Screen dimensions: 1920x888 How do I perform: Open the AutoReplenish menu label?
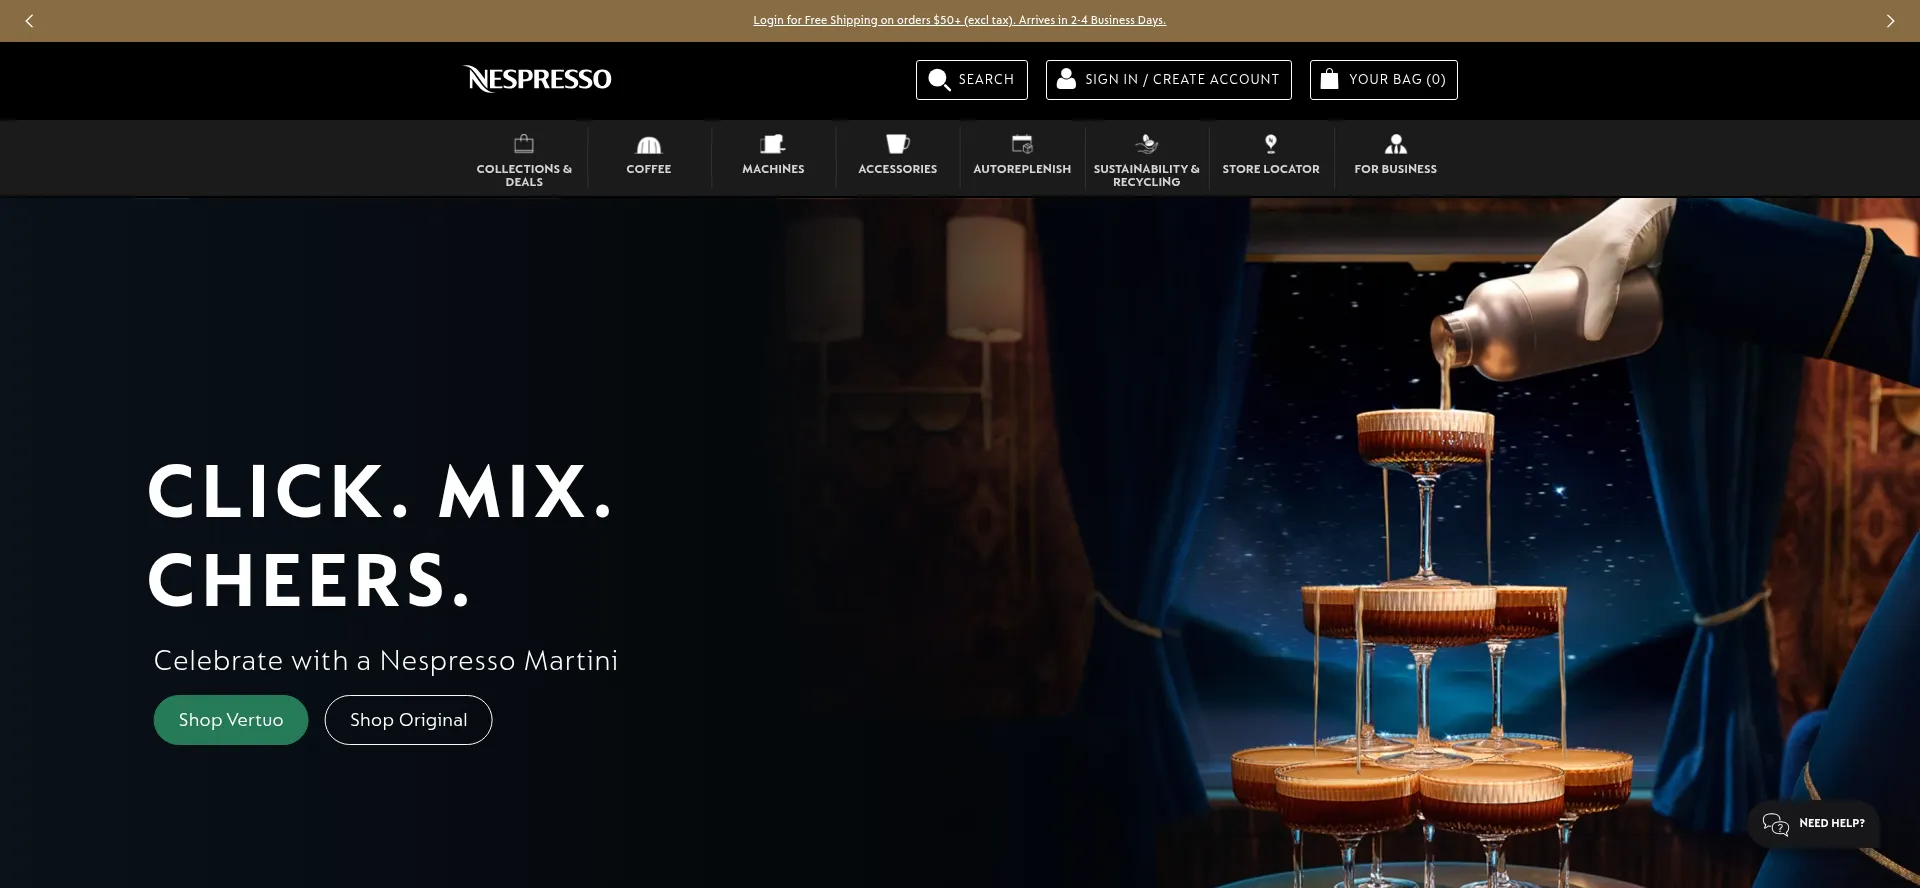[x=1022, y=169]
